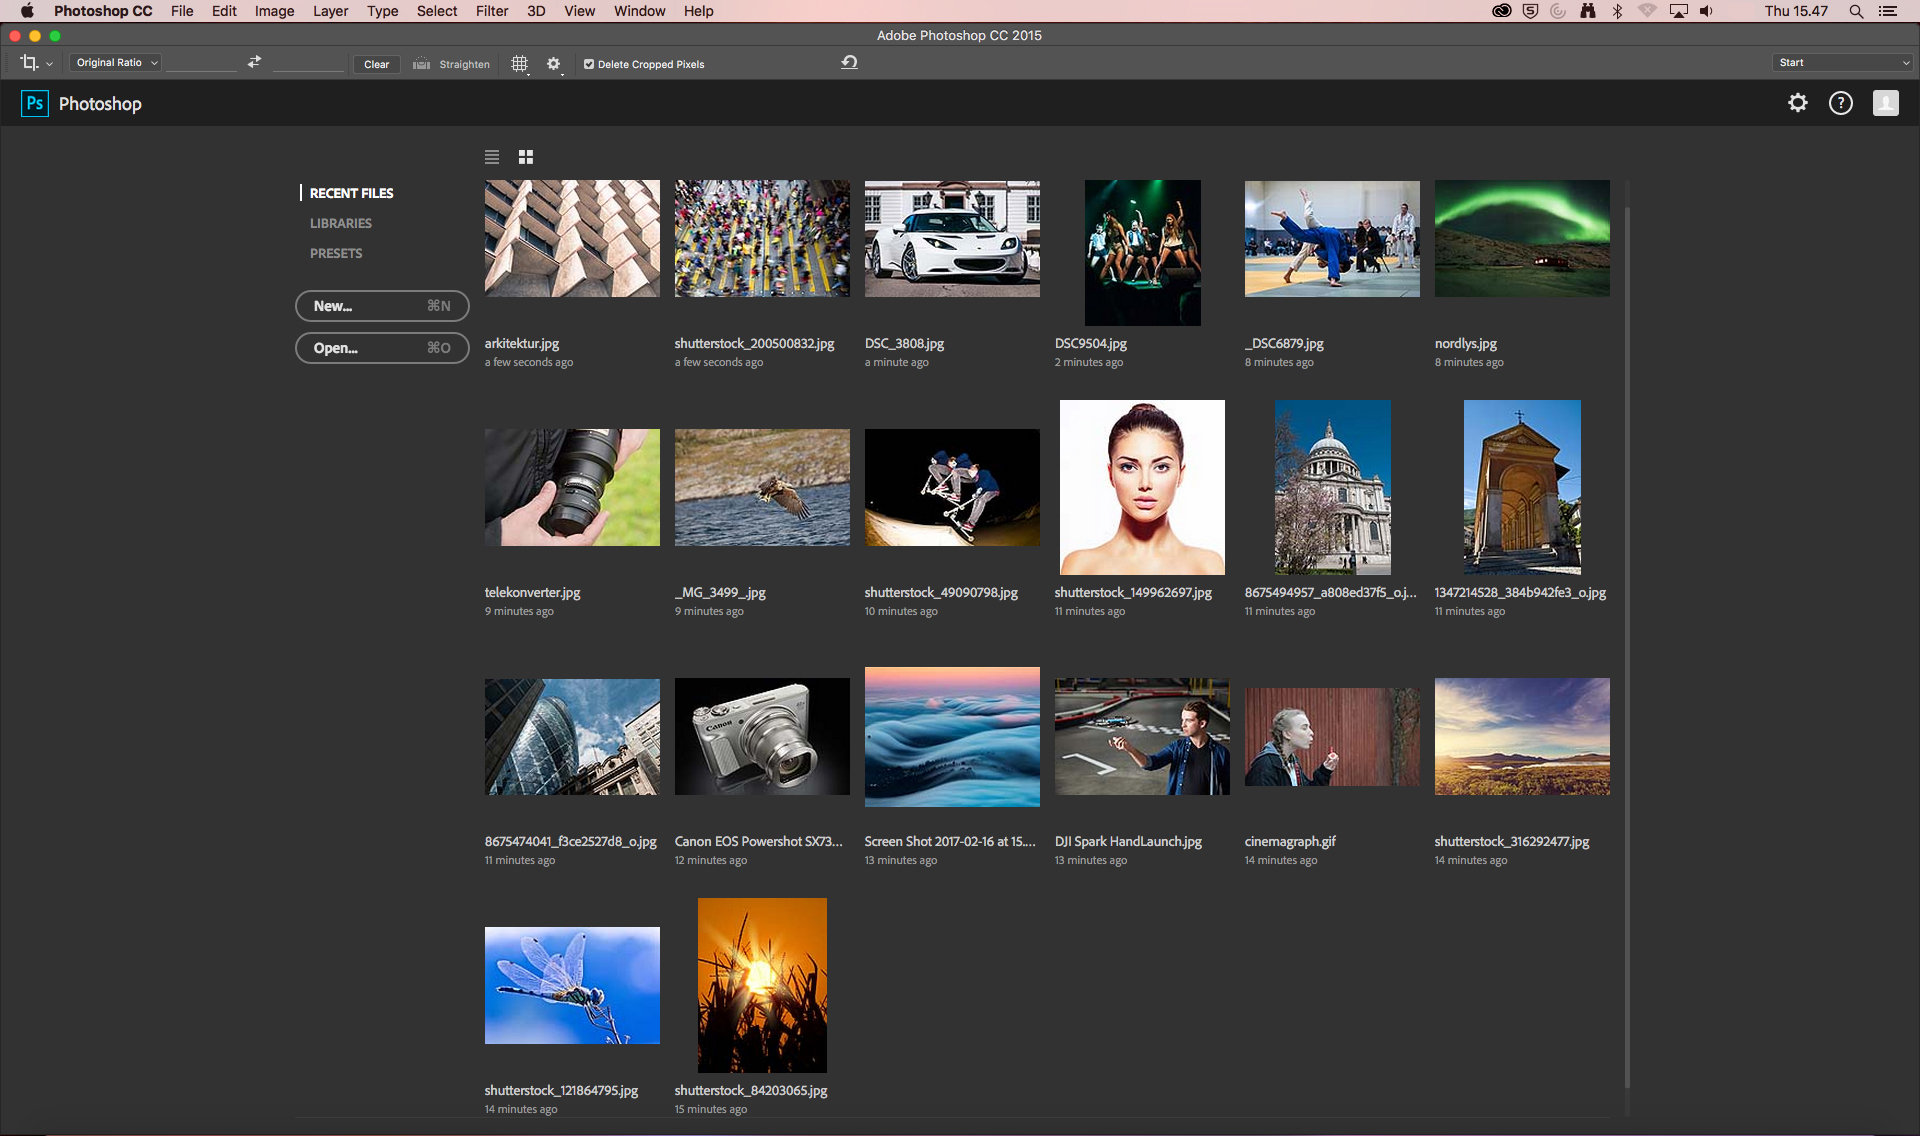The width and height of the screenshot is (1920, 1136).
Task: Click the Straighten tool icon
Action: pyautogui.click(x=422, y=63)
